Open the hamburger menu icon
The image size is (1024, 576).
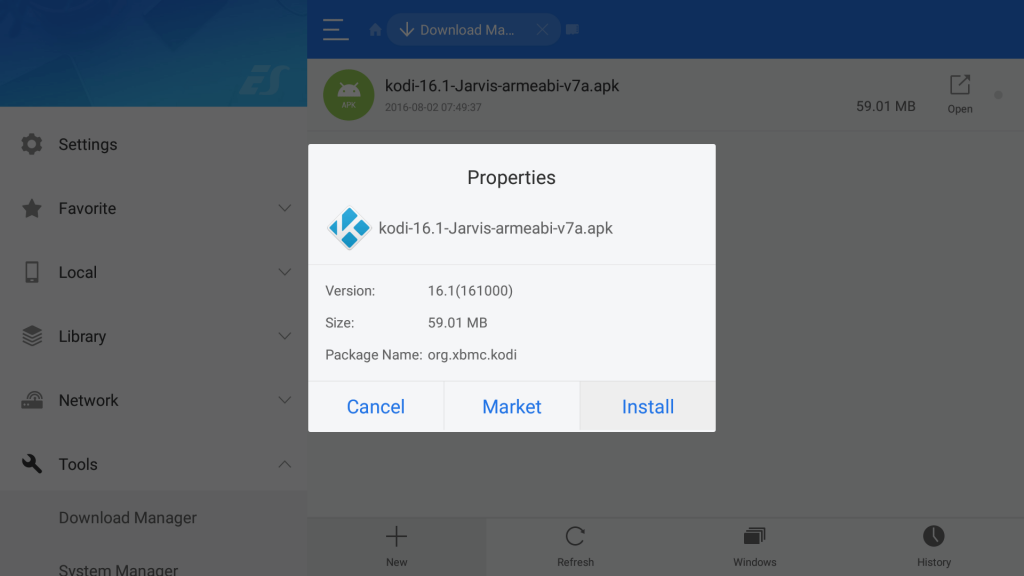pyautogui.click(x=335, y=29)
